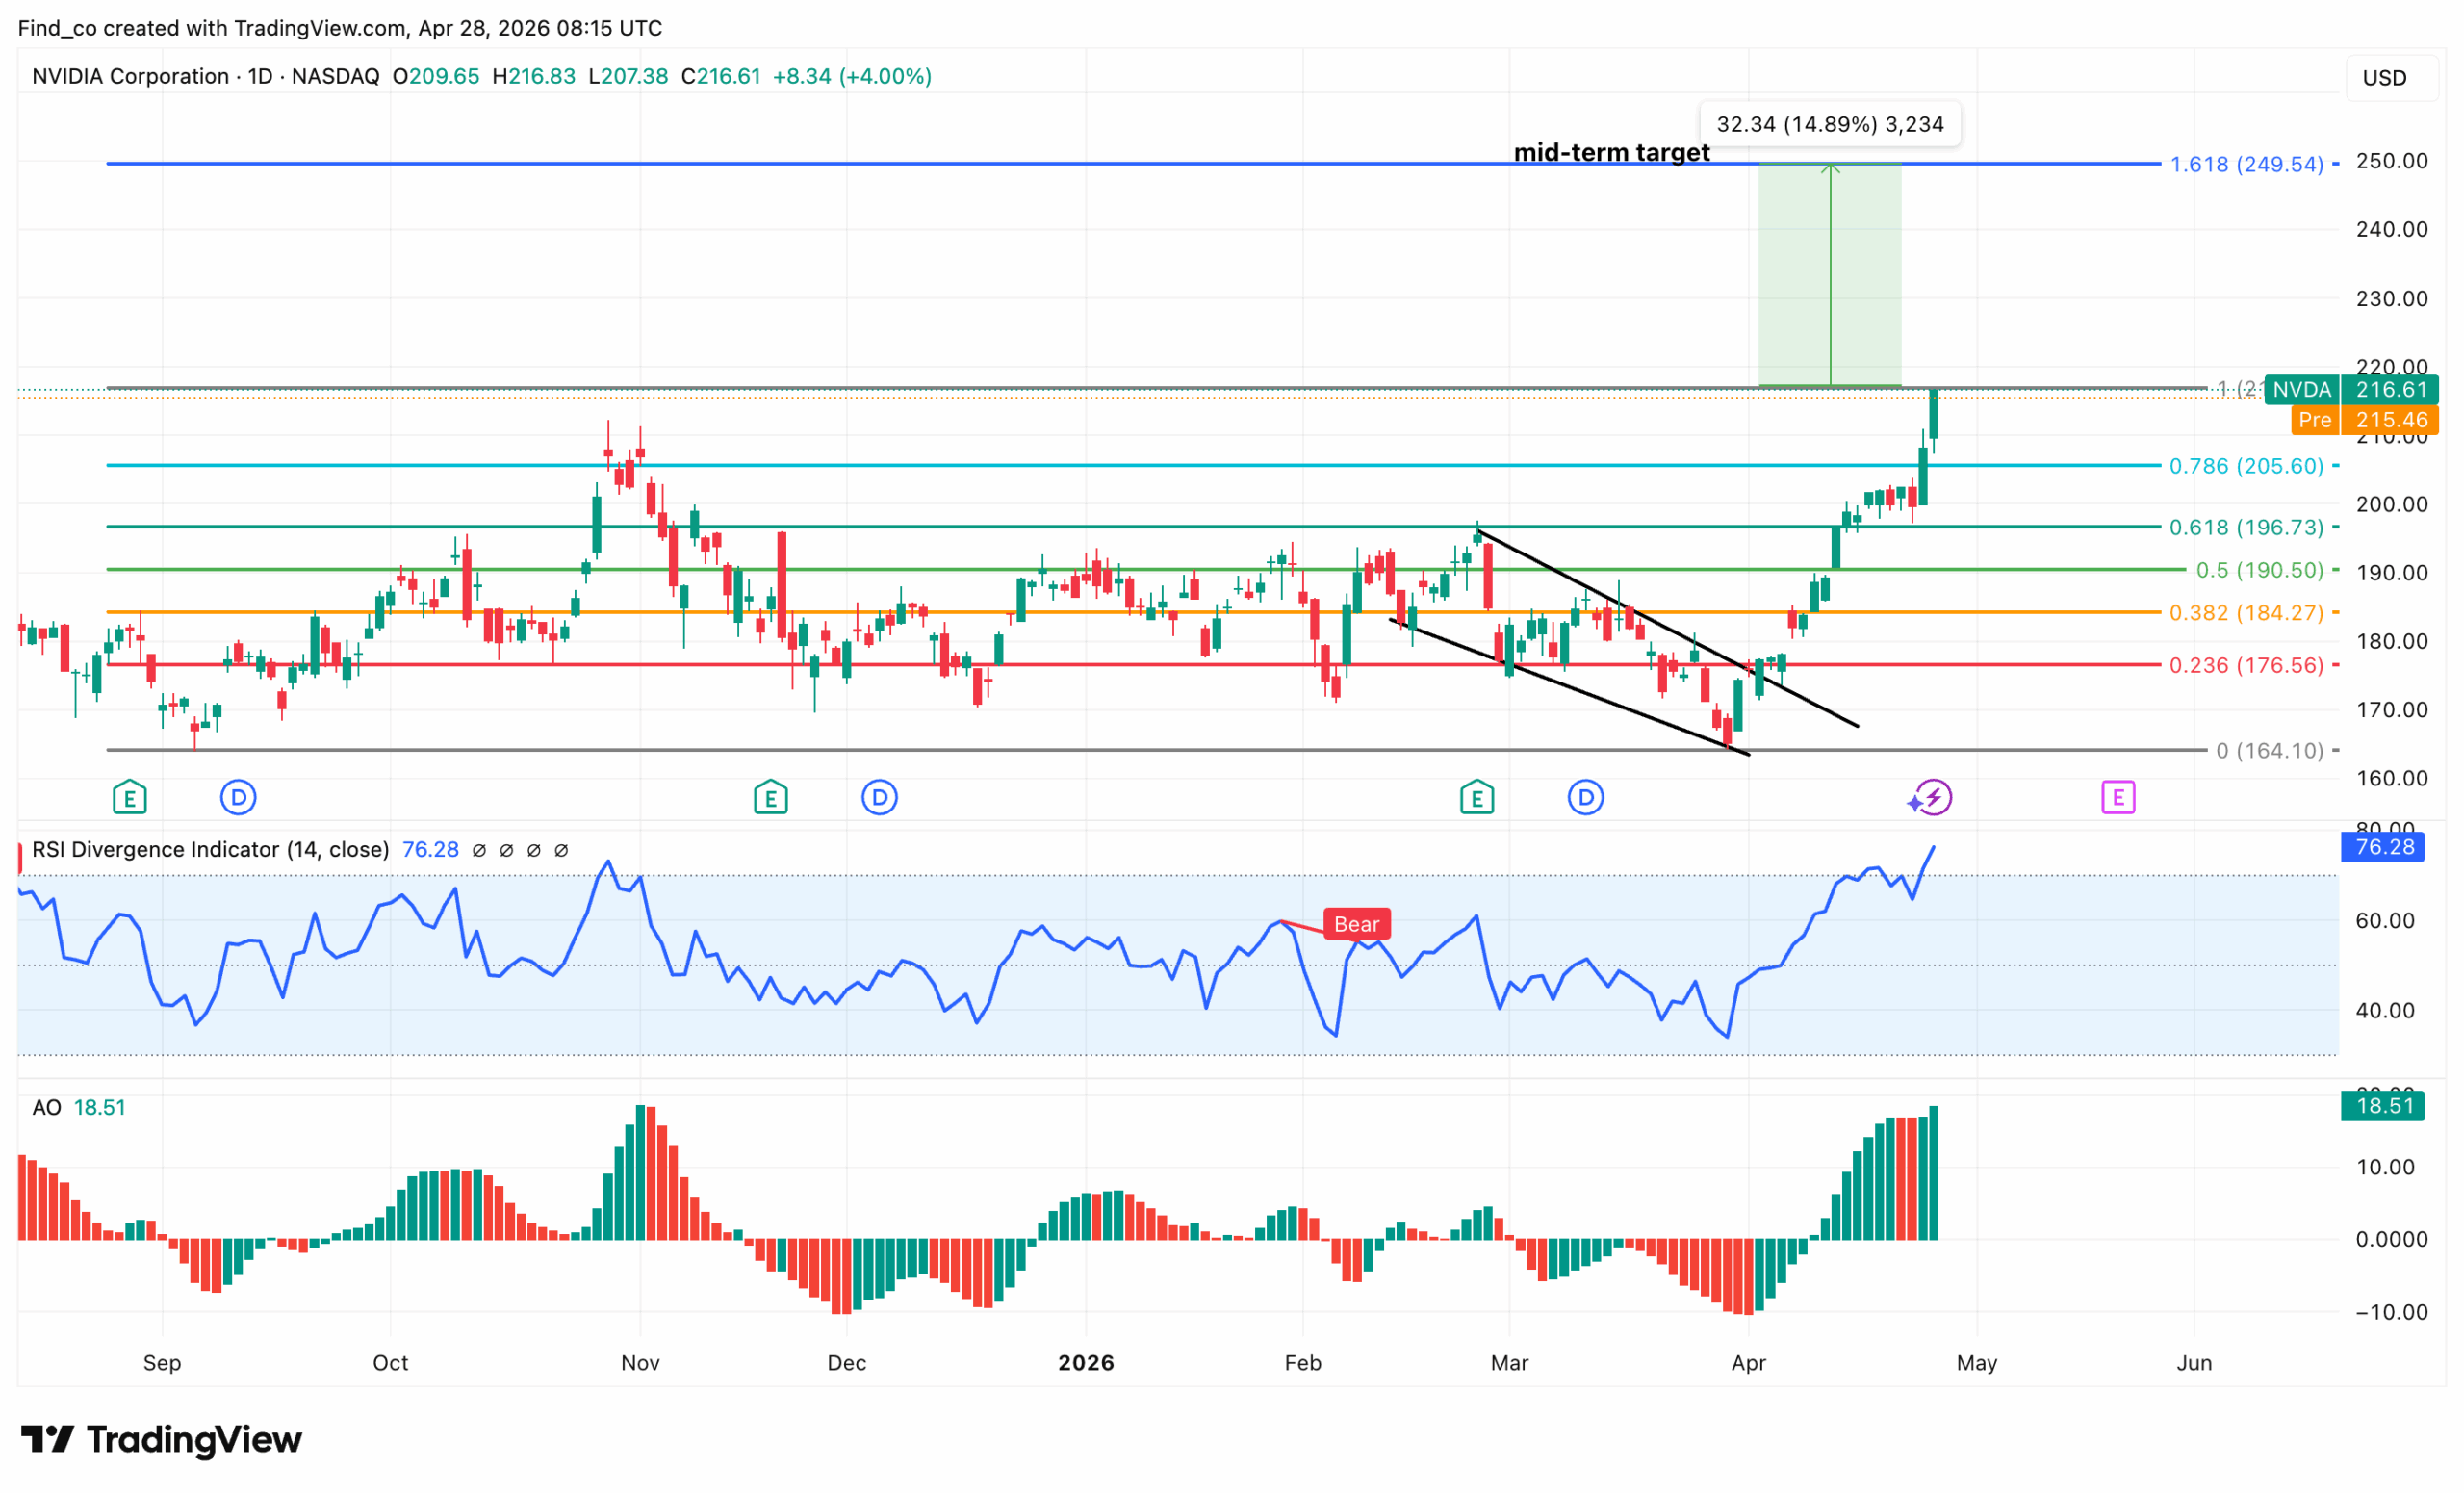
Task: Click the Find_co created with TradingView.com caption
Action: point(340,28)
